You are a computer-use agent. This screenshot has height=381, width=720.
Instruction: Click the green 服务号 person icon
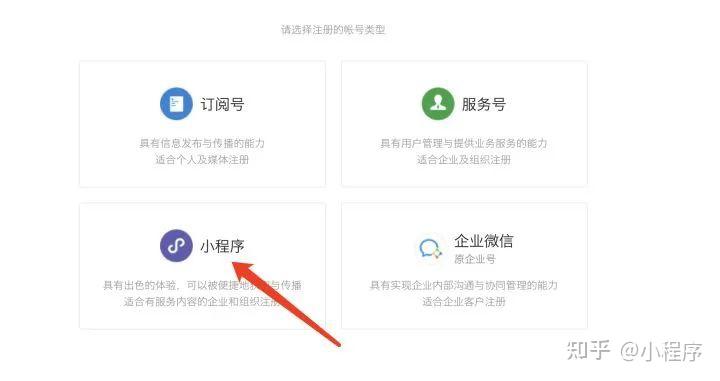[x=438, y=104]
